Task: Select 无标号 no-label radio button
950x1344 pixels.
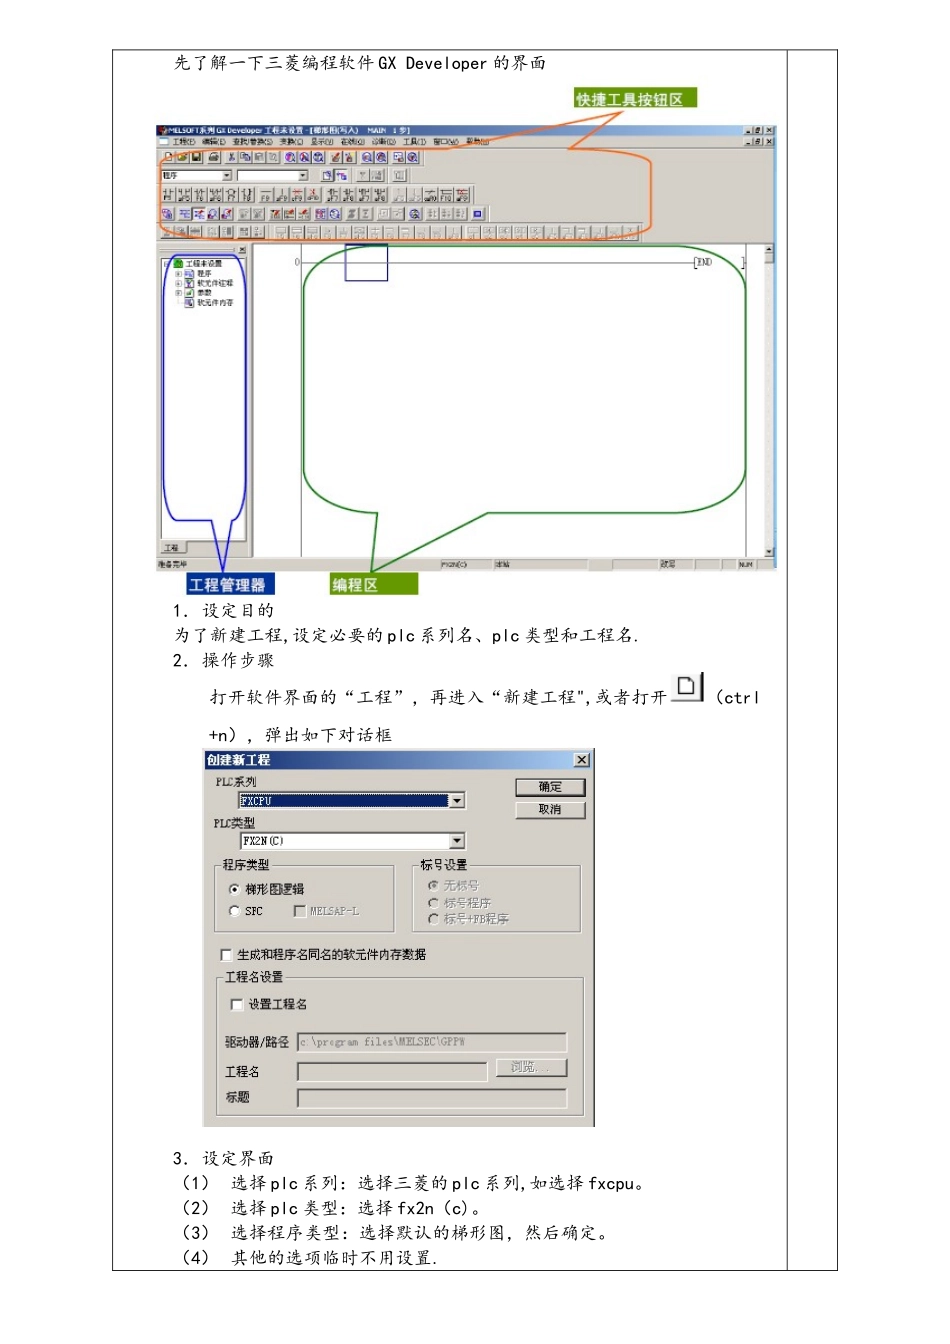Action: 433,885
